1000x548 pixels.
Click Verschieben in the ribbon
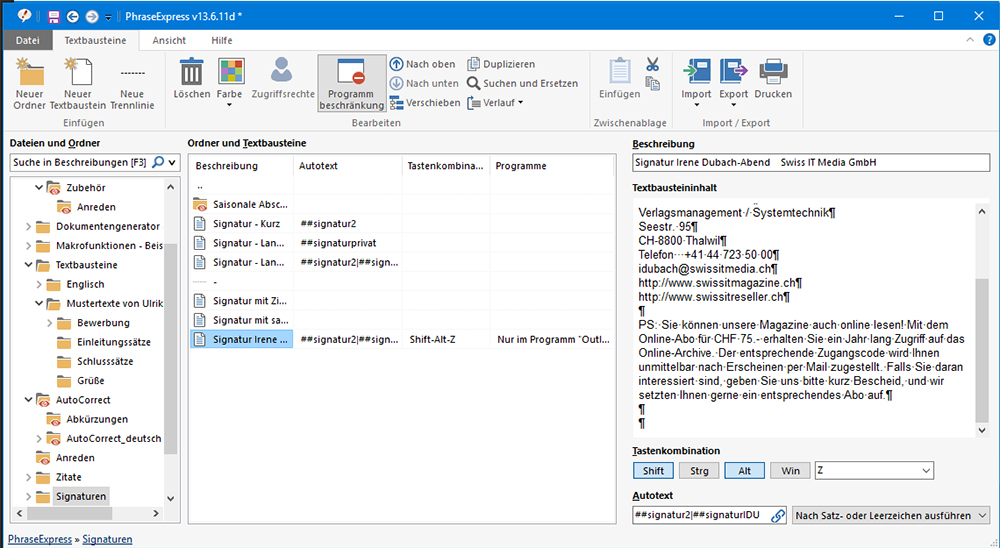(425, 103)
